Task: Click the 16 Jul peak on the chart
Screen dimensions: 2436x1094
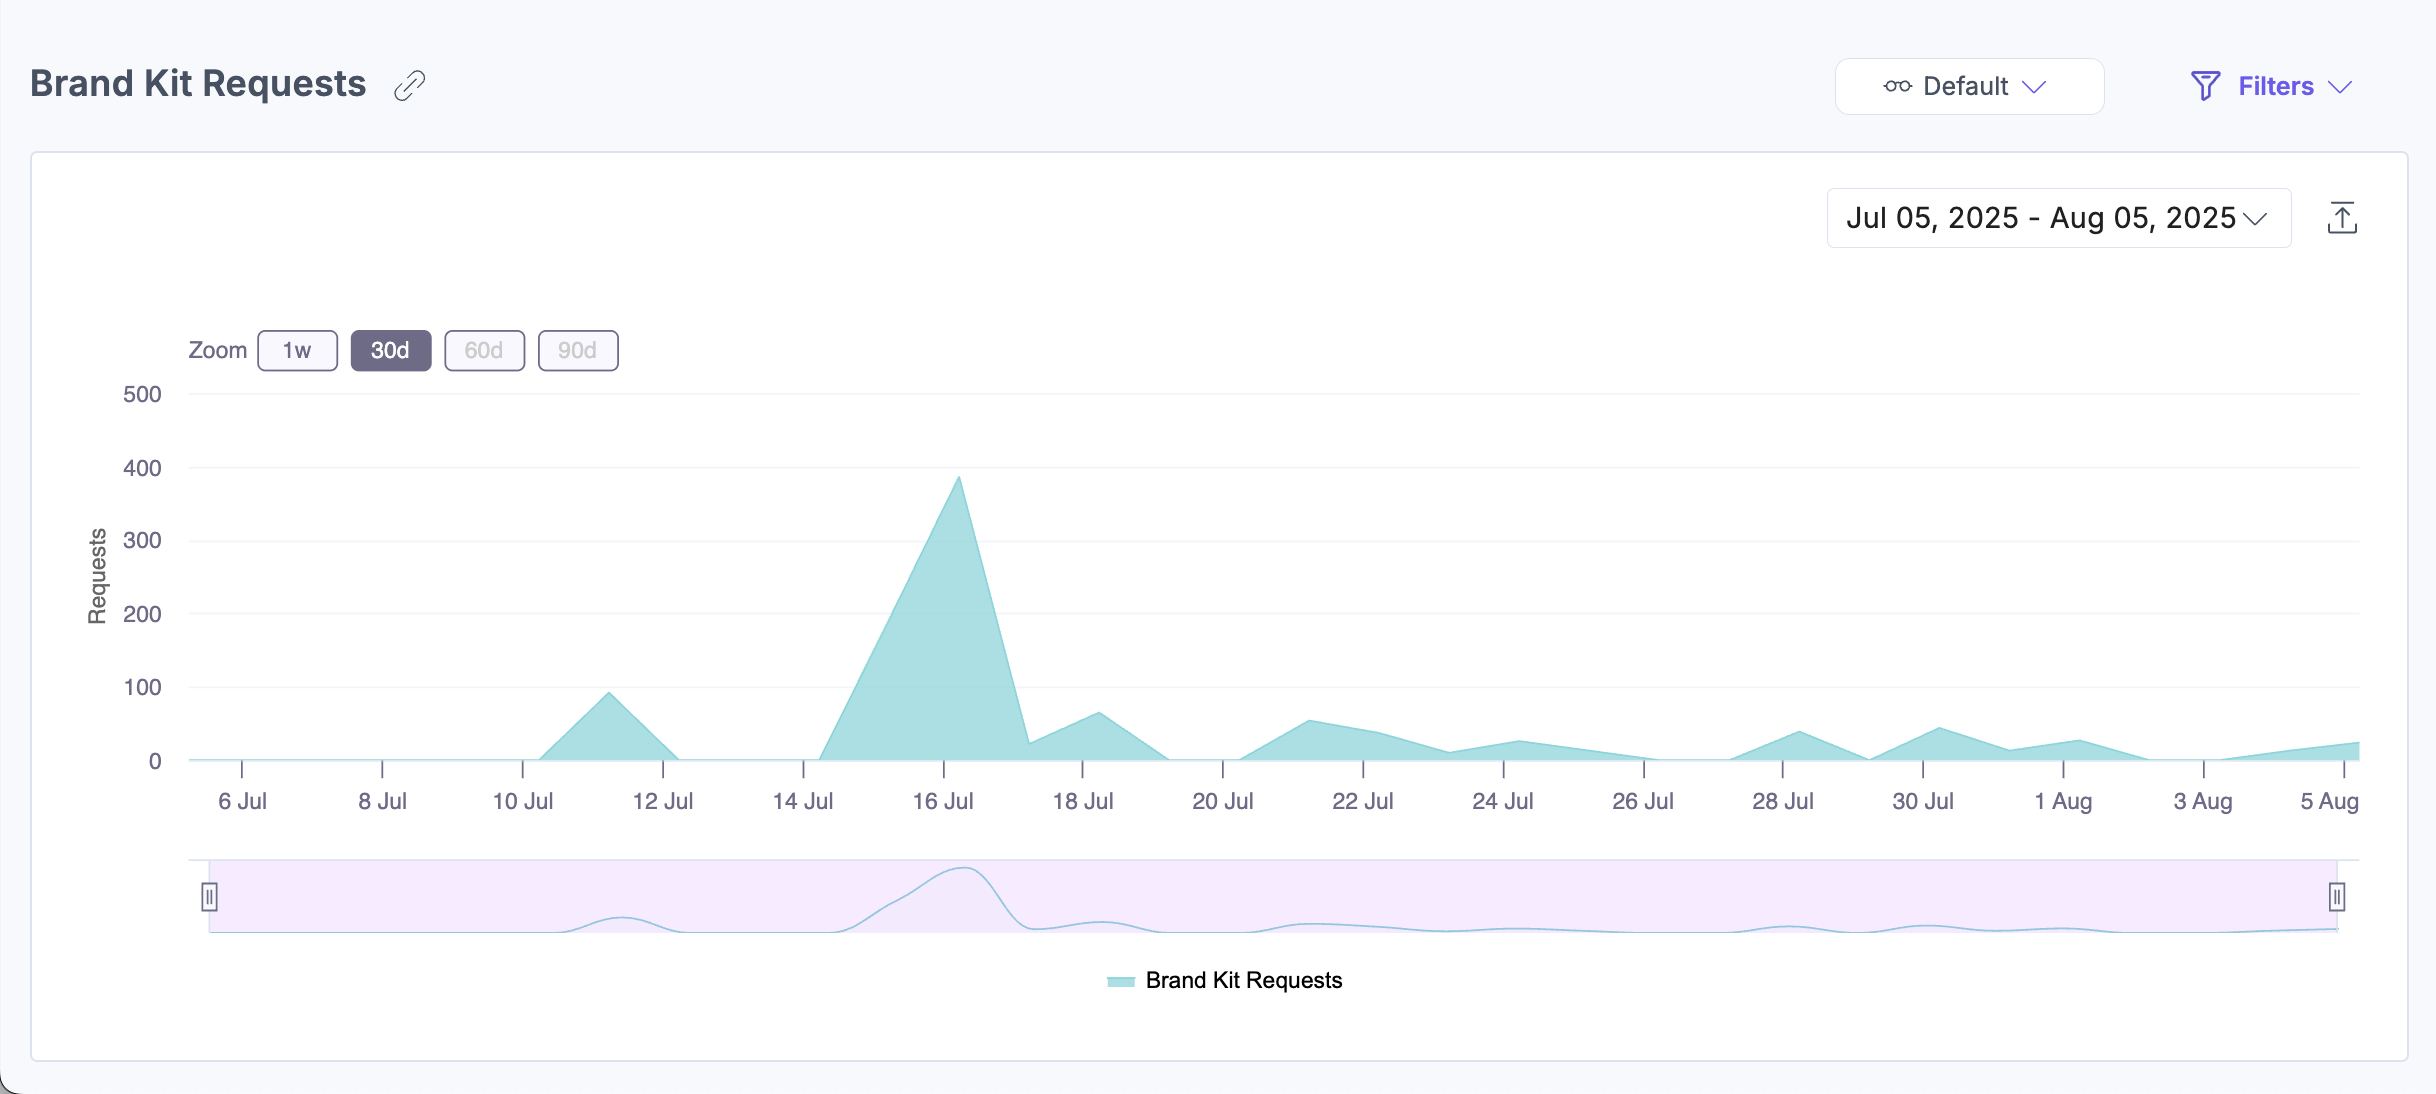Action: pos(958,480)
